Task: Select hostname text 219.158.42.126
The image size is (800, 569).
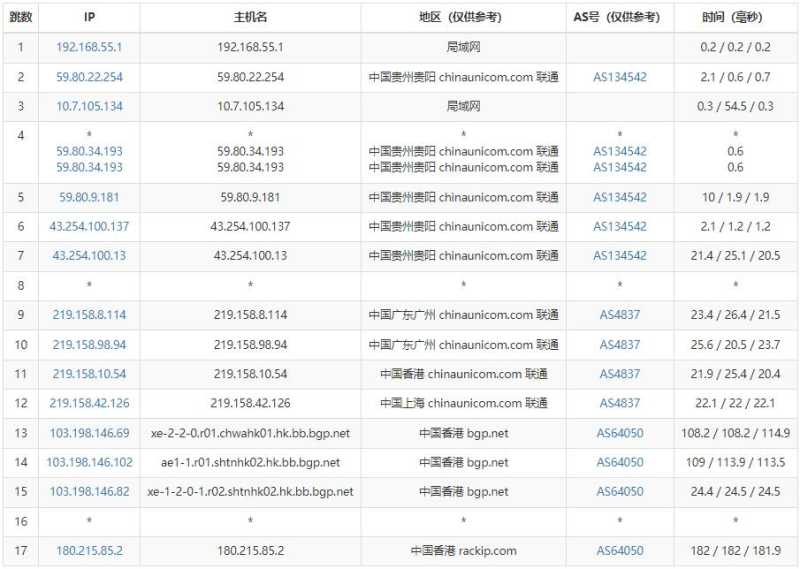Action: click(250, 403)
